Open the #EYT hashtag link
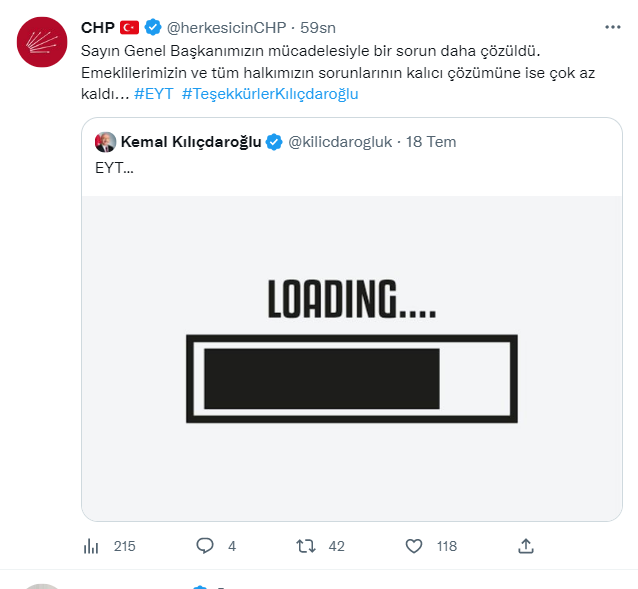 click(x=154, y=94)
